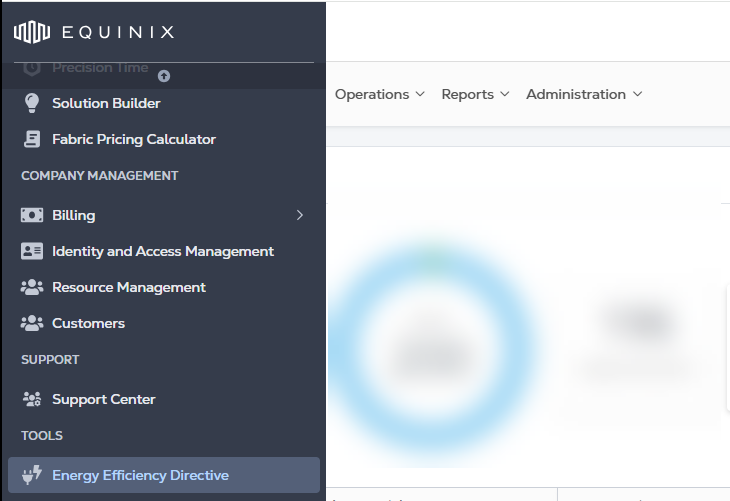This screenshot has width=730, height=501.
Task: Open Solution Builder
Action: (106, 103)
